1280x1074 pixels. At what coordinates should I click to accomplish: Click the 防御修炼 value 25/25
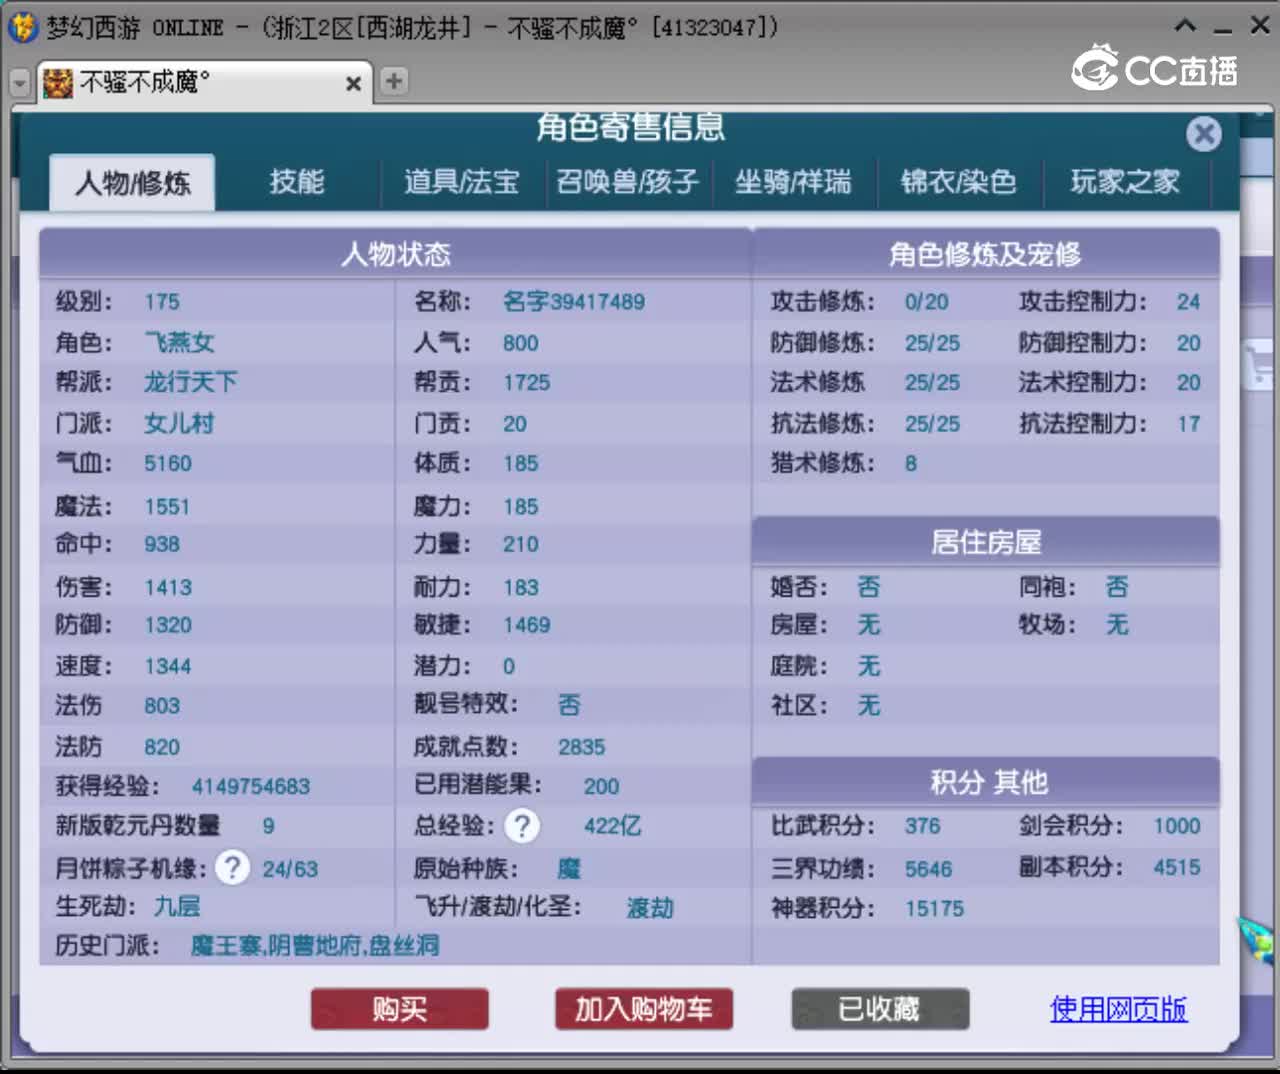tap(932, 343)
